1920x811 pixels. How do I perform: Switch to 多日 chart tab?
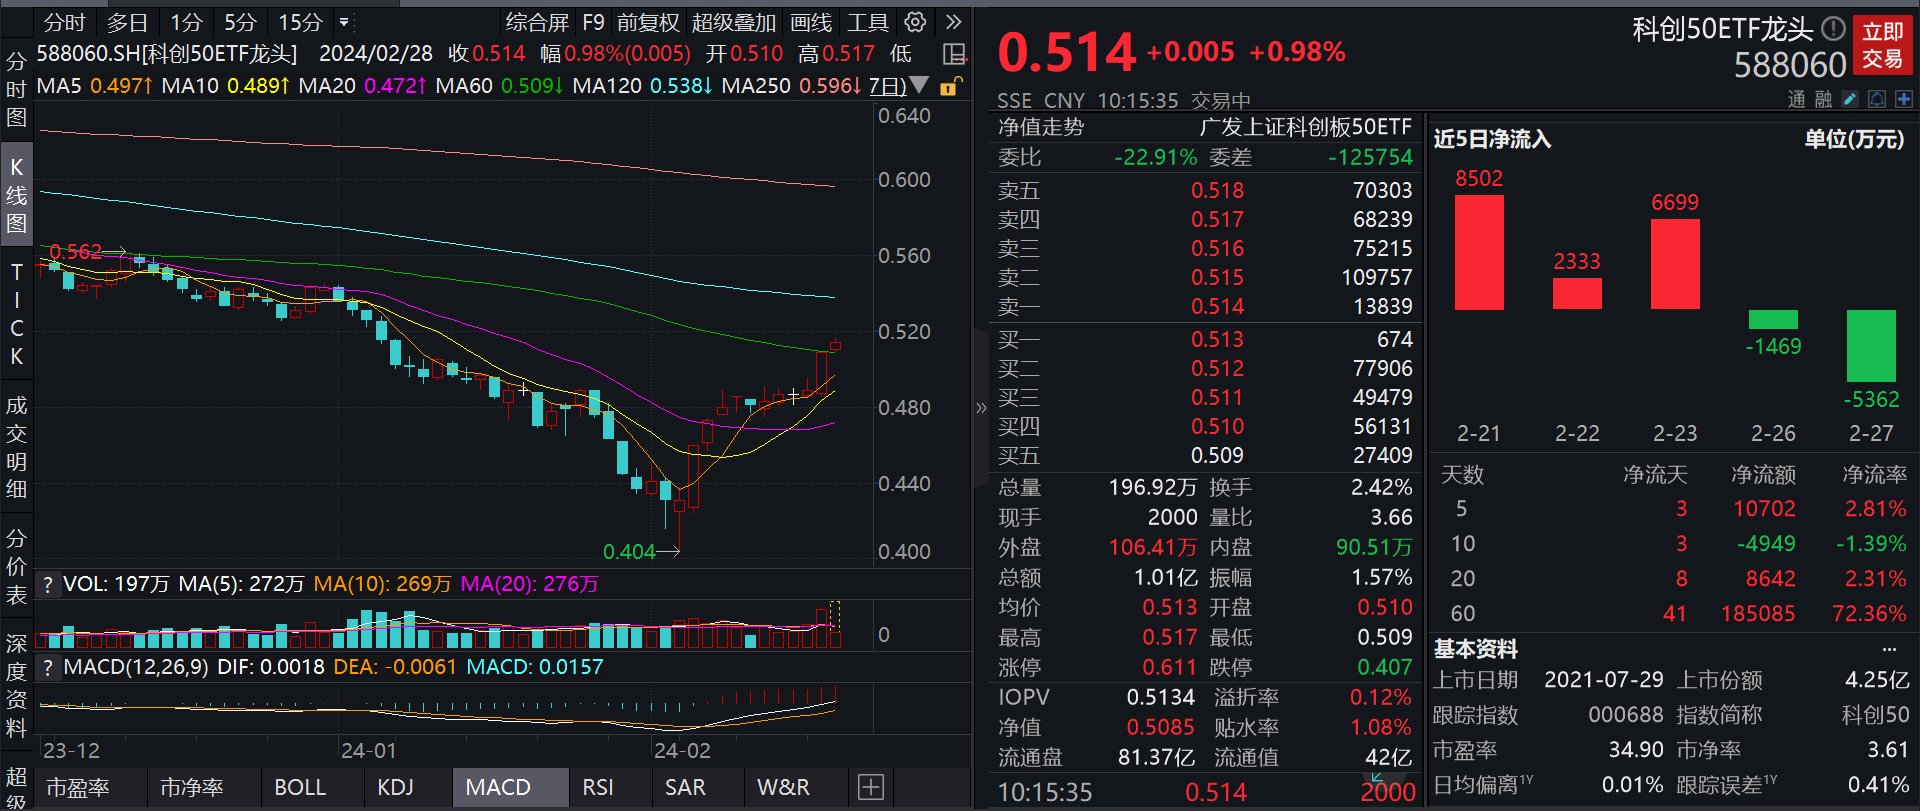tap(127, 22)
